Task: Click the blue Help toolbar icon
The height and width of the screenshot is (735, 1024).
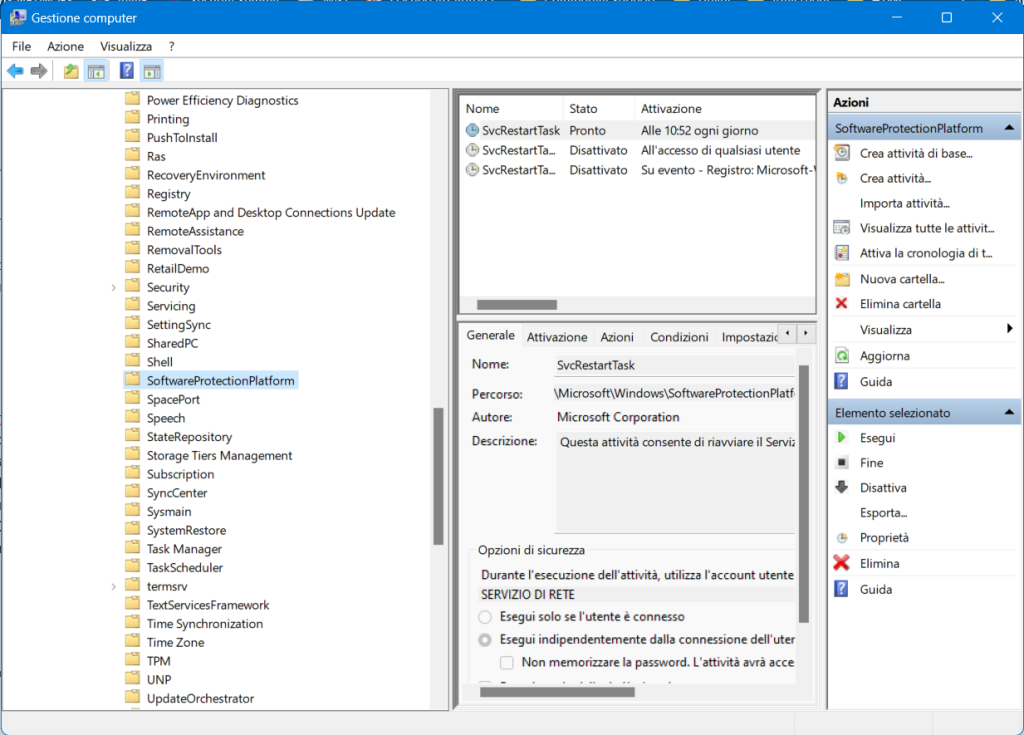Action: pyautogui.click(x=126, y=71)
